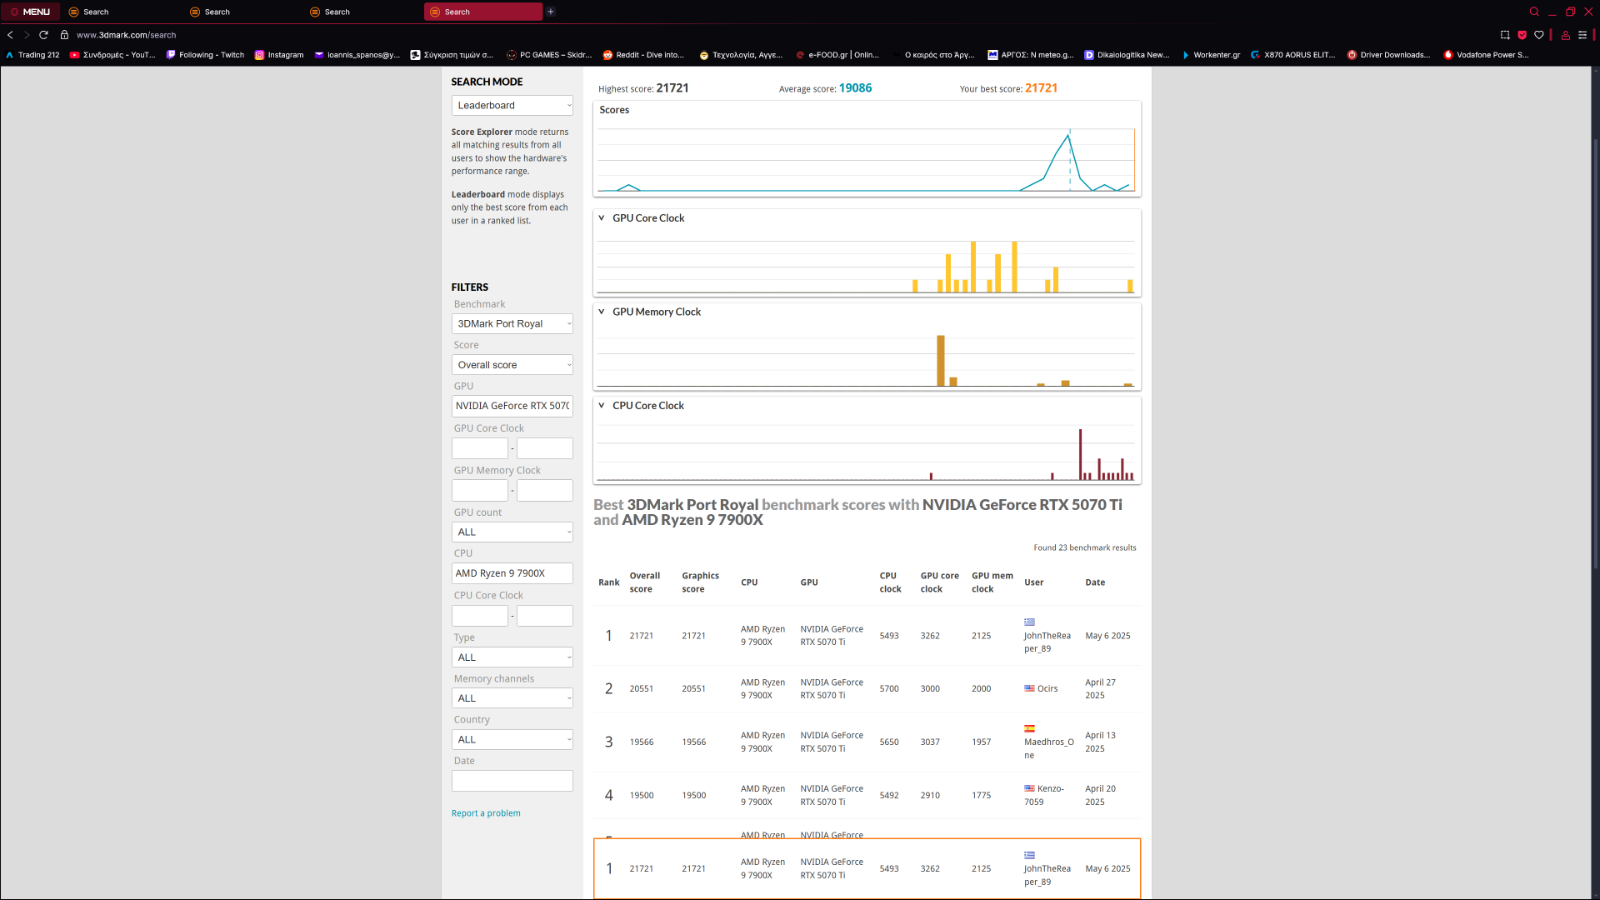Screen dimensions: 1600x900
Task: Bookmark this page with the heart icon
Action: [1539, 35]
